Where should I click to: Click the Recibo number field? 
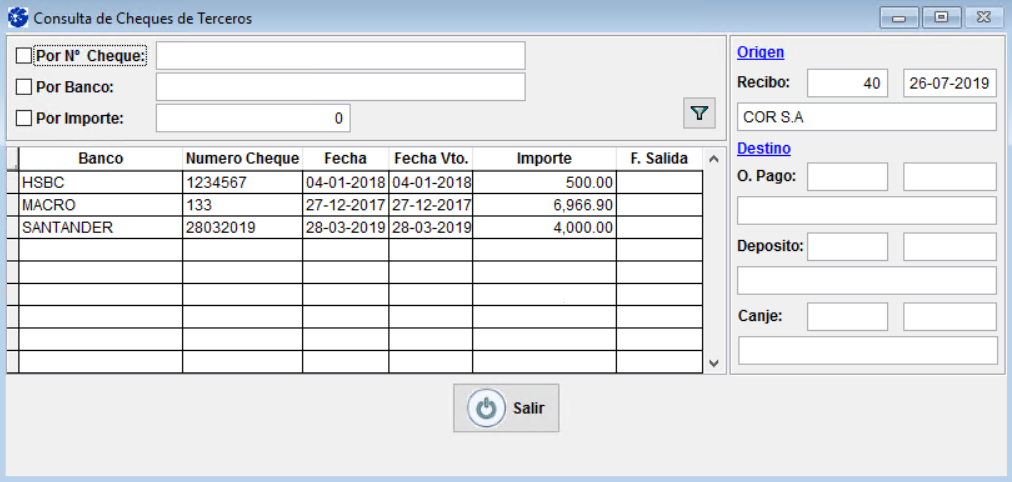click(846, 83)
